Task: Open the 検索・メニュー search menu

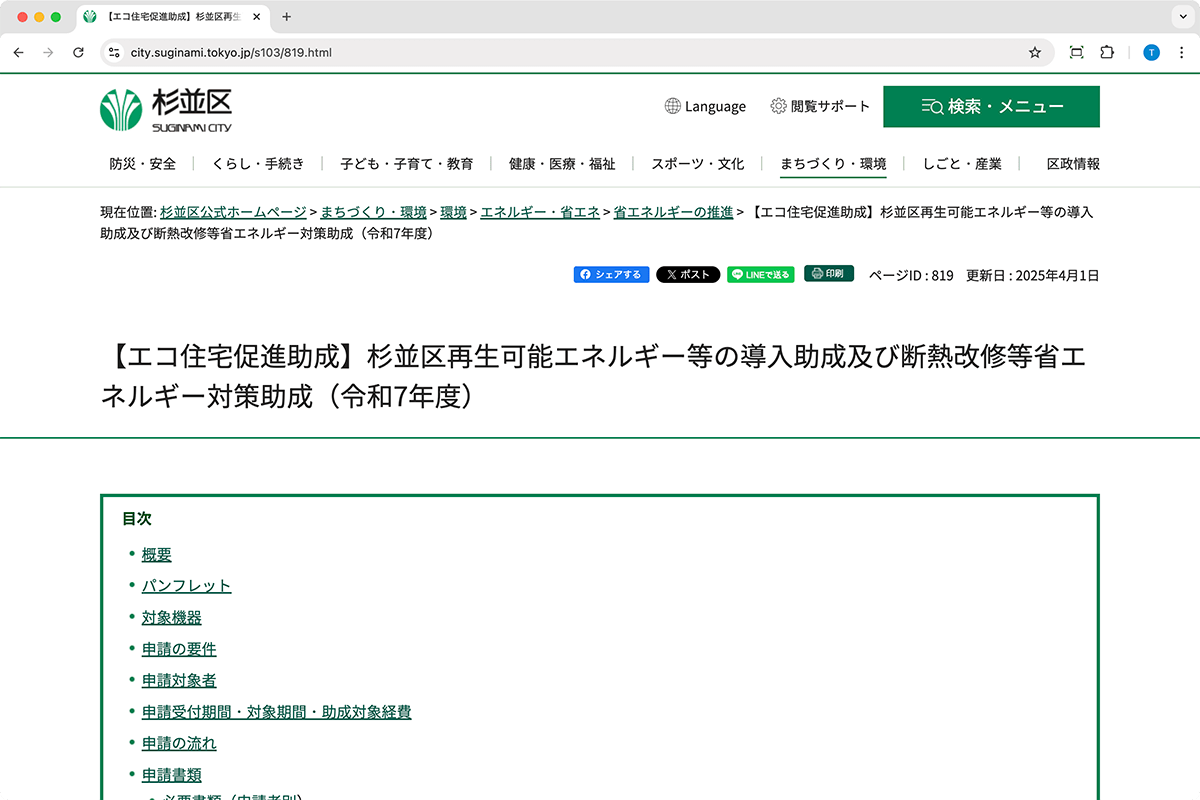Action: tap(991, 106)
